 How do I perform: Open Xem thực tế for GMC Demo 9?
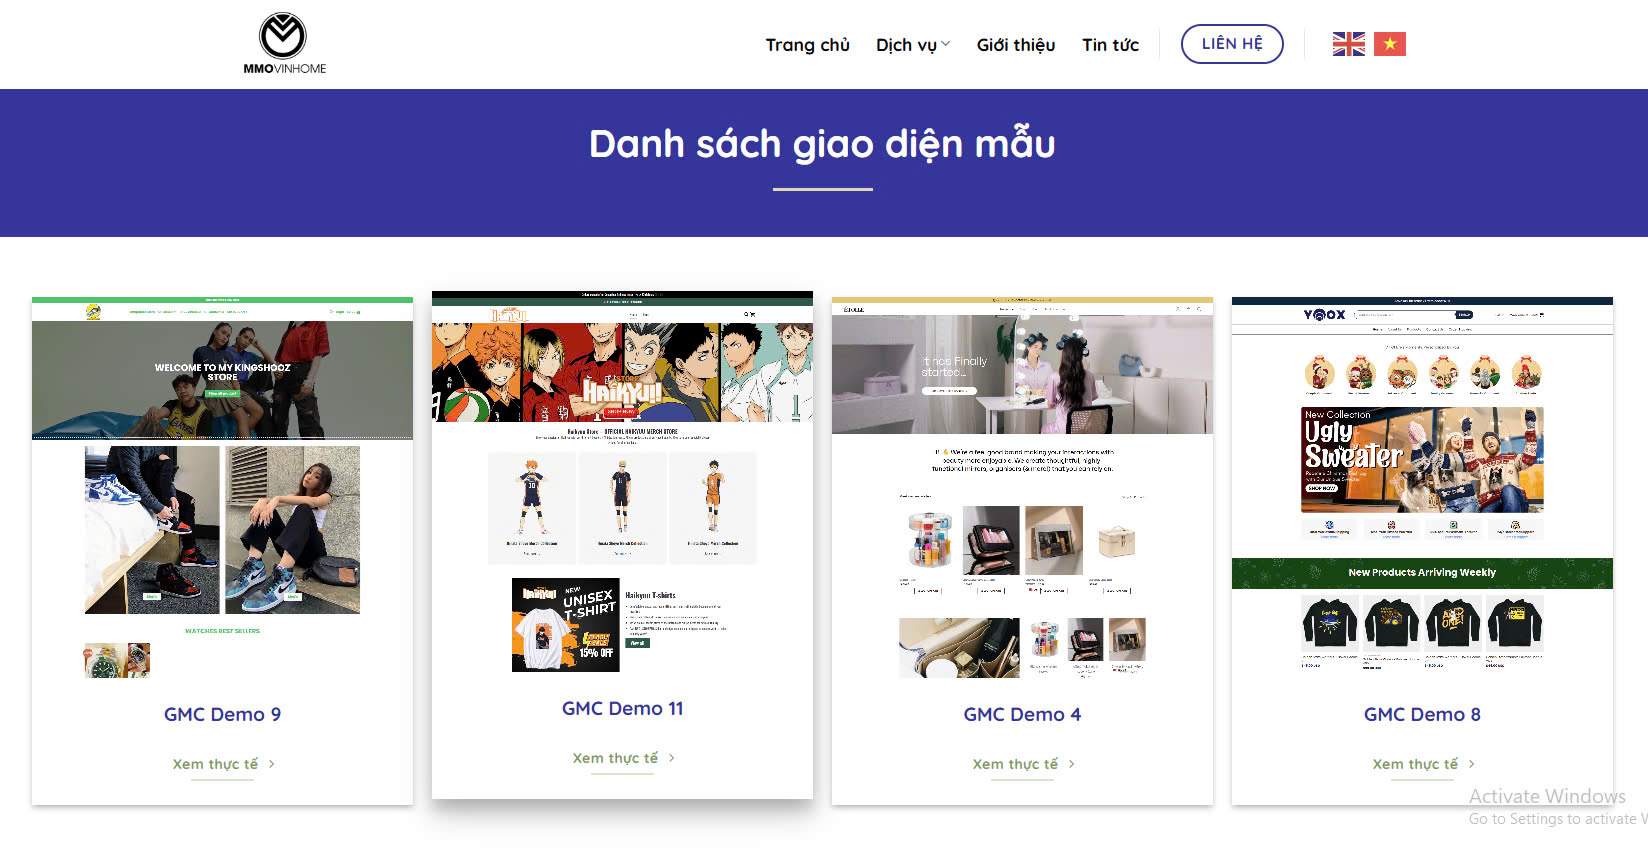click(x=215, y=764)
